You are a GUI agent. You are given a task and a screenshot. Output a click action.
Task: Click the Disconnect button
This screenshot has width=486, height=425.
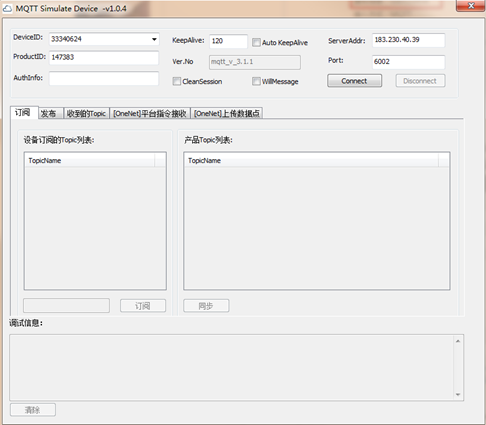[420, 81]
